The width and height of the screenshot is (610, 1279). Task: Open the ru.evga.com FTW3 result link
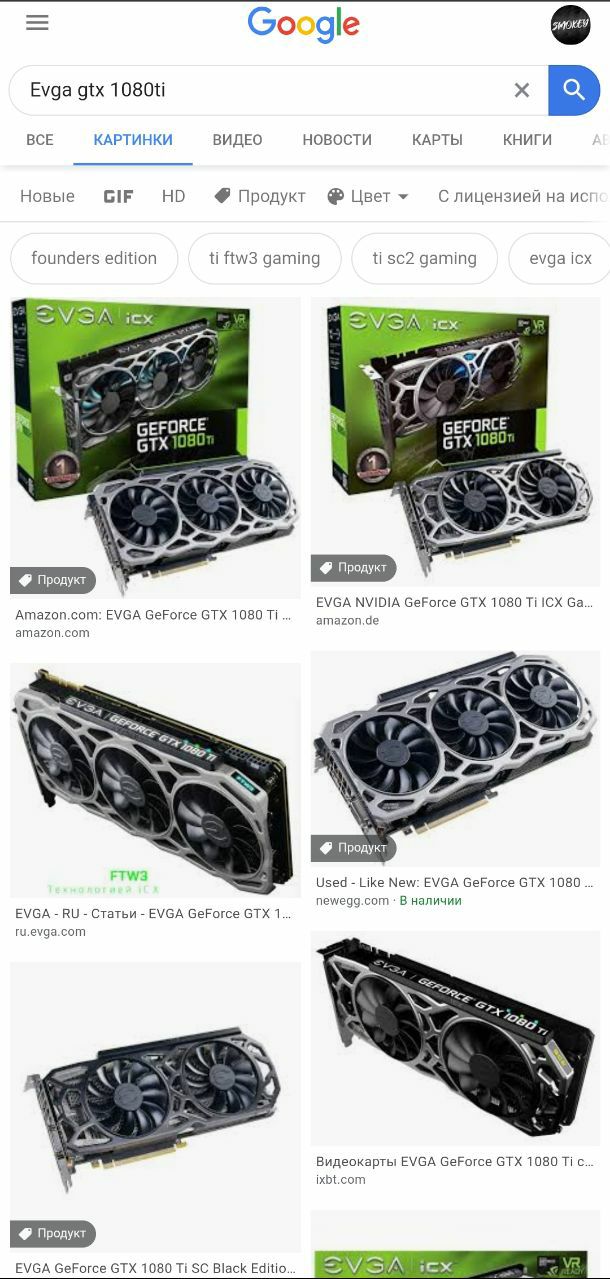[153, 914]
